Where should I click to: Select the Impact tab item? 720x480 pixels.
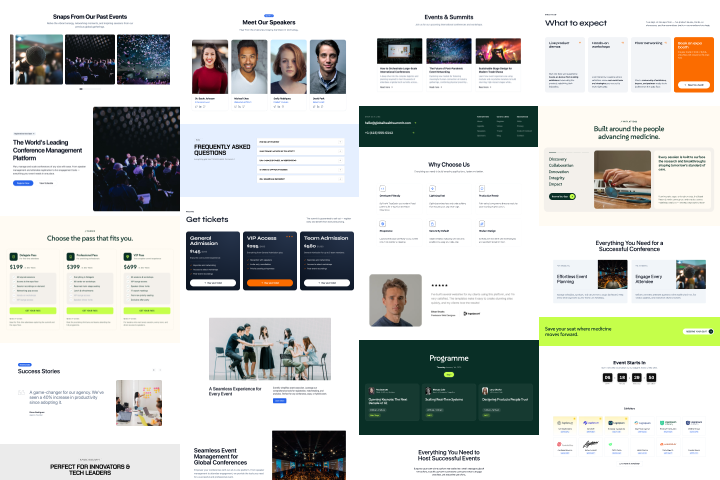[555, 184]
